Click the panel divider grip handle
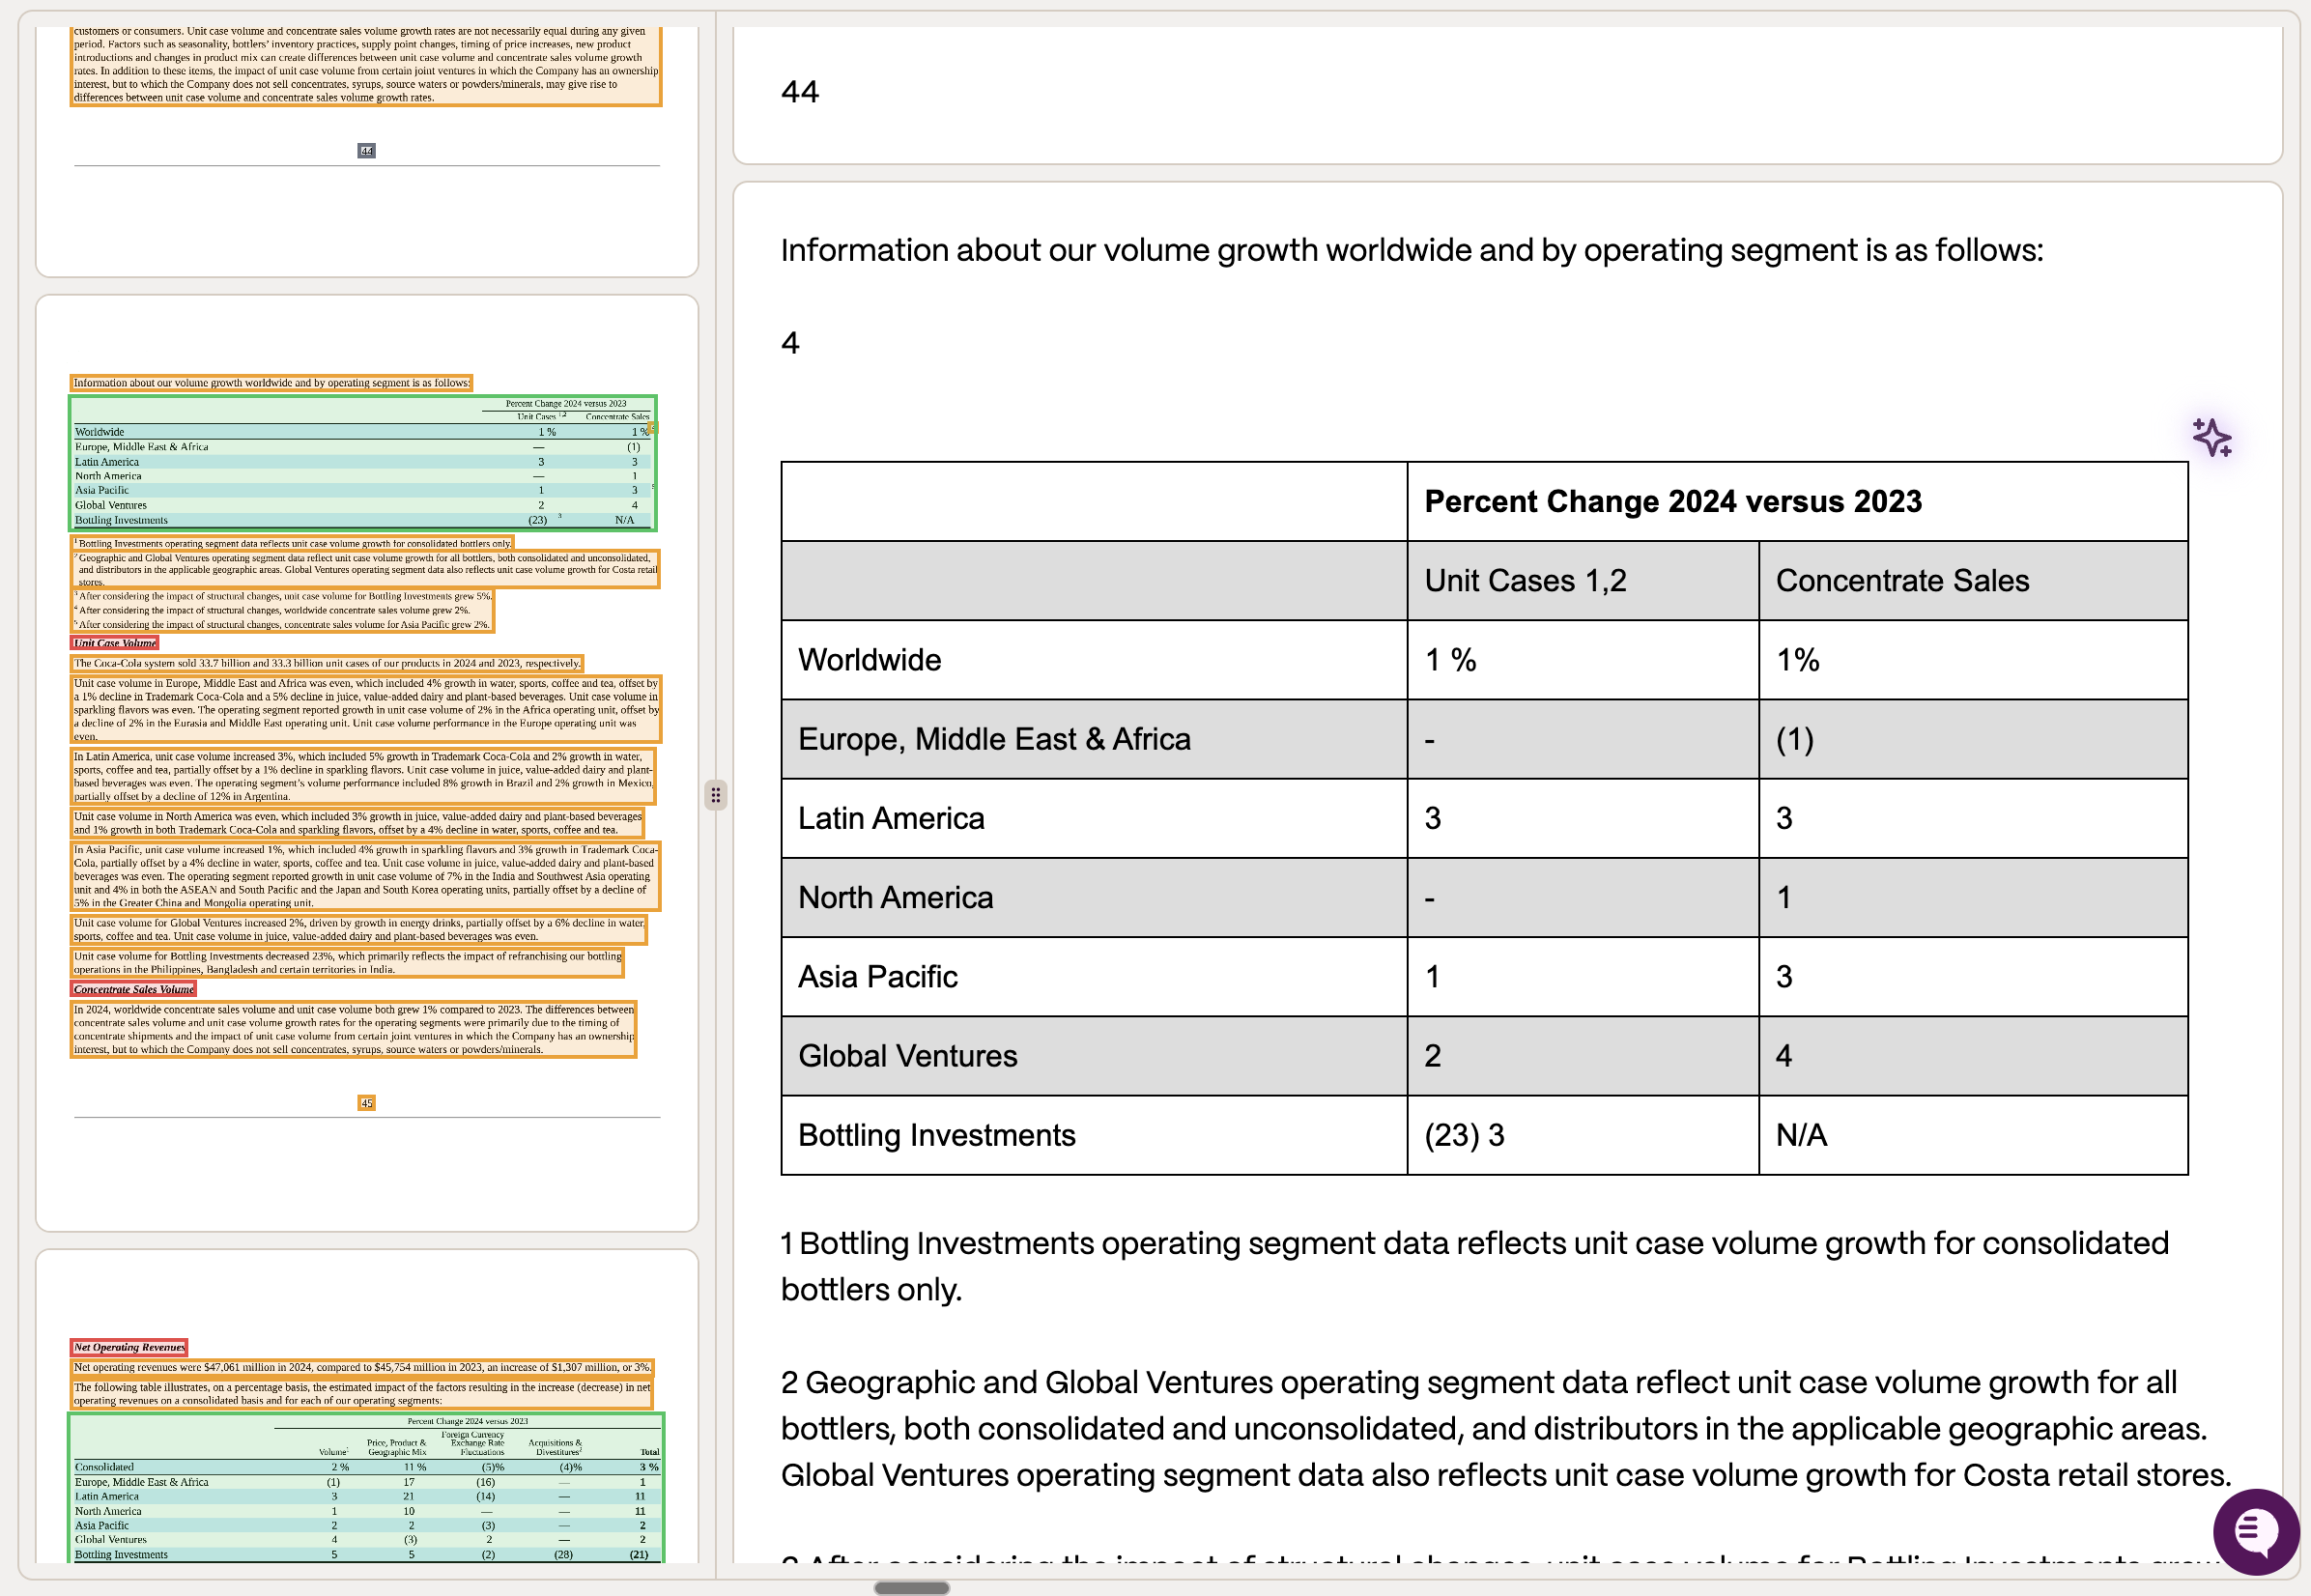The image size is (2311, 1596). (x=715, y=795)
